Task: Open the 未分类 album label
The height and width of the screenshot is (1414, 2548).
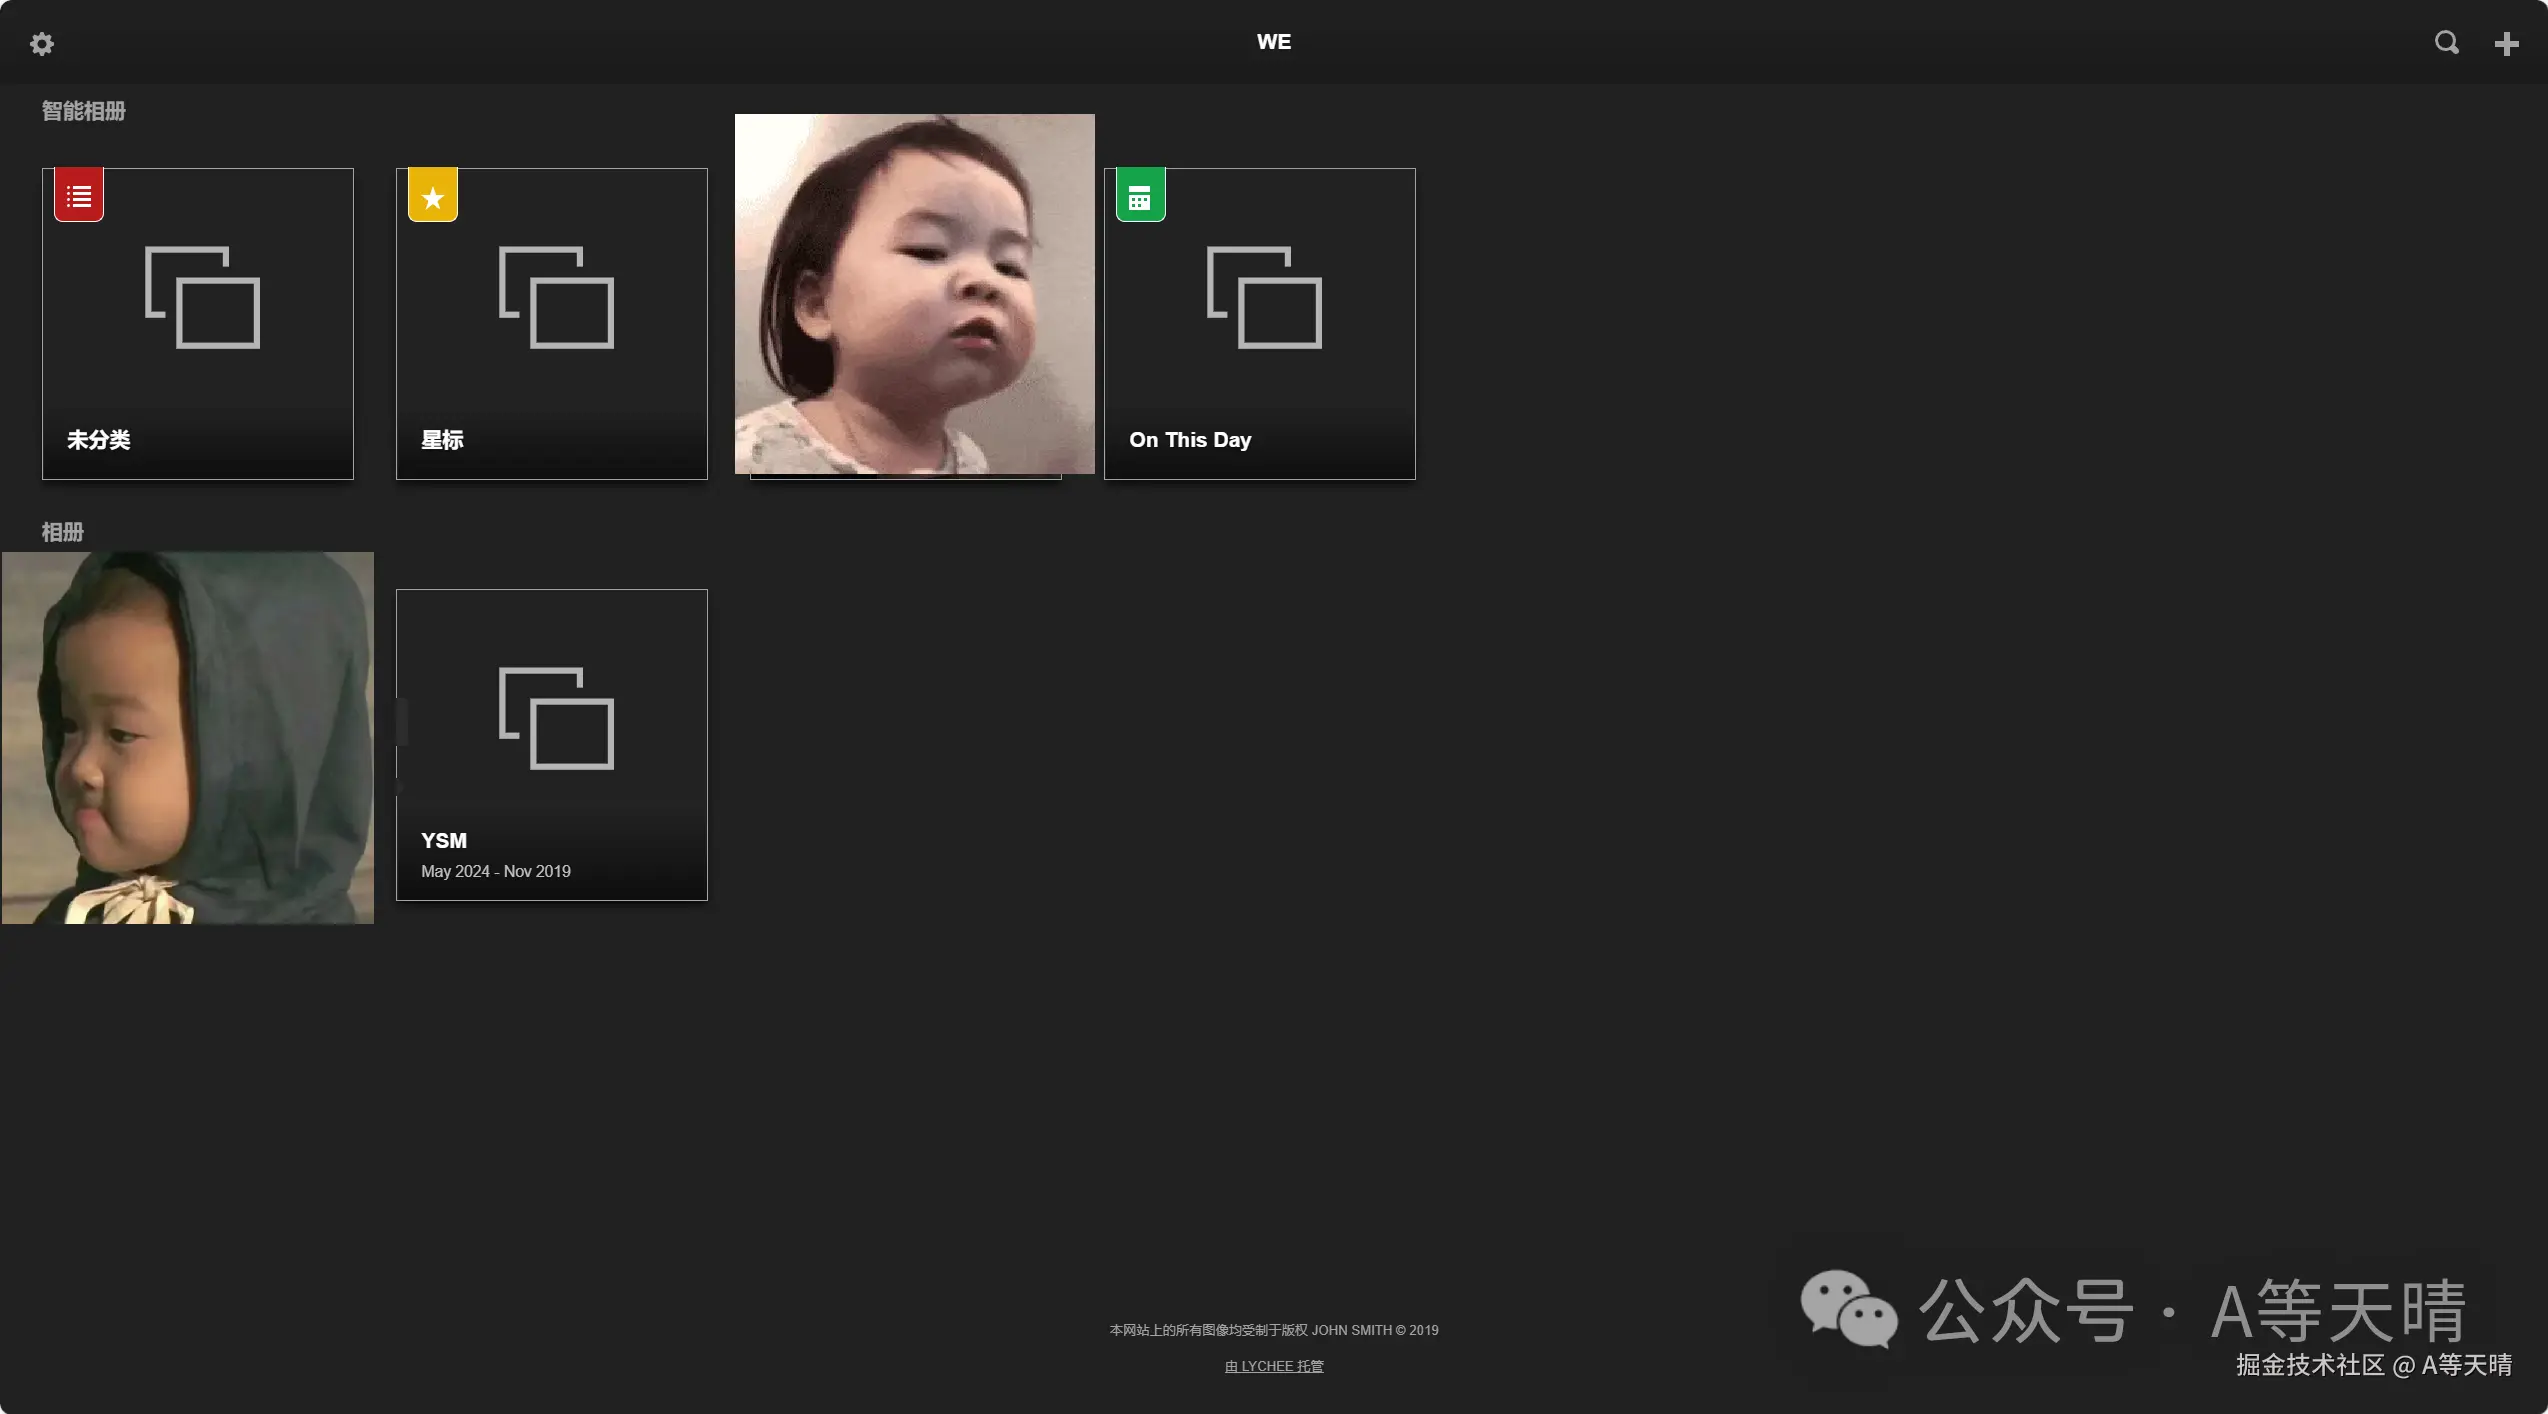Action: pyautogui.click(x=98, y=440)
